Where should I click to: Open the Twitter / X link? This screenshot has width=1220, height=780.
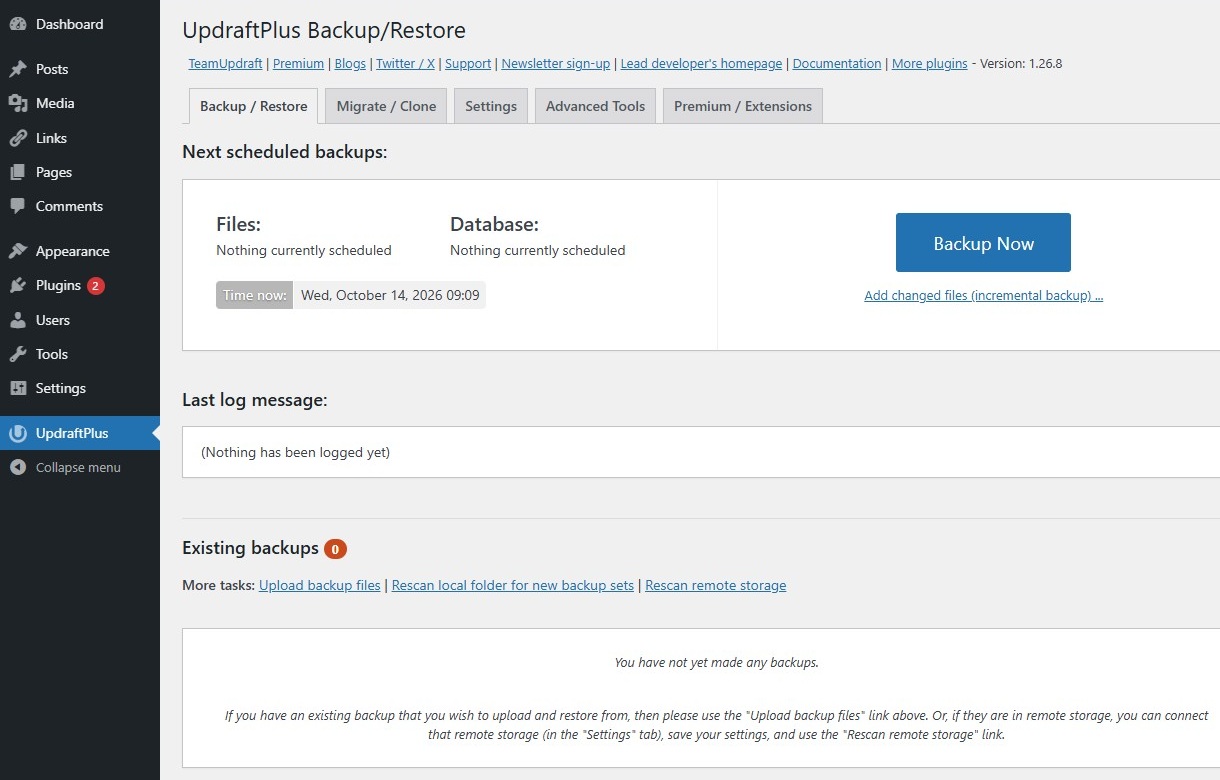(x=405, y=63)
